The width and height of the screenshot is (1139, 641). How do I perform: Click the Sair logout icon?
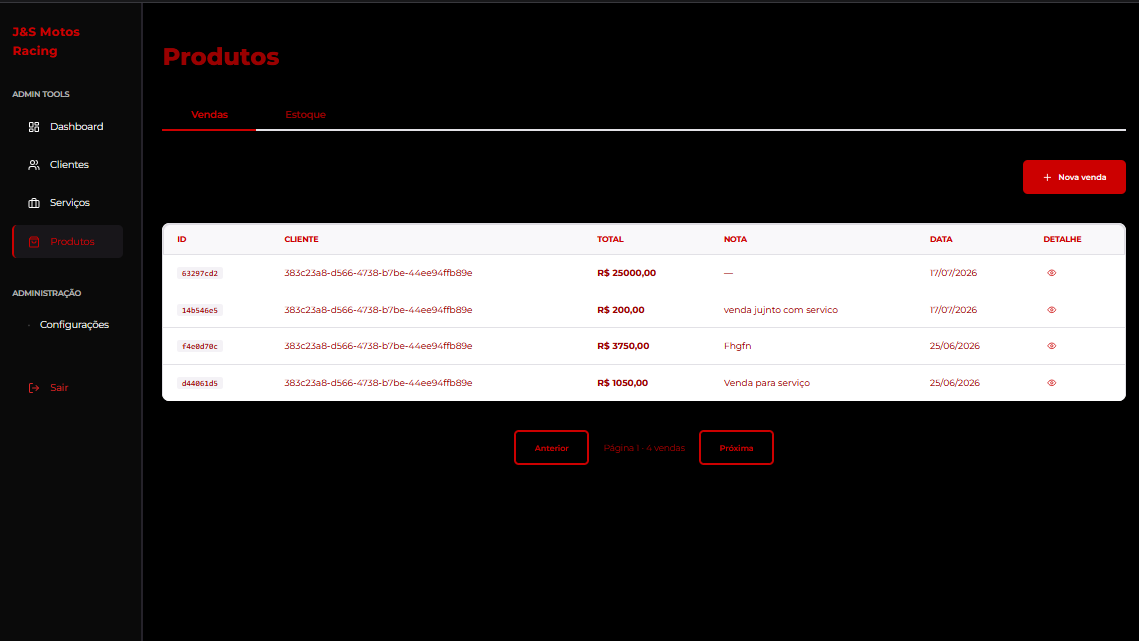click(34, 388)
